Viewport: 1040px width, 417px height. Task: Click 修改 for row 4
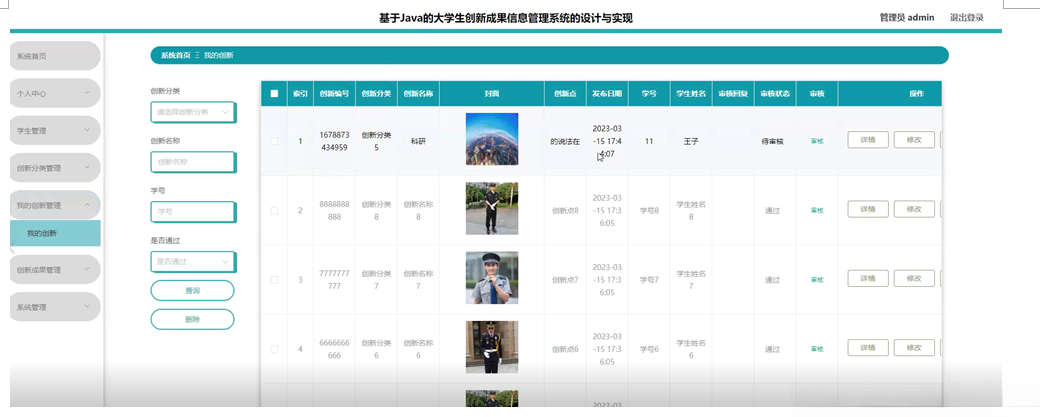(914, 348)
